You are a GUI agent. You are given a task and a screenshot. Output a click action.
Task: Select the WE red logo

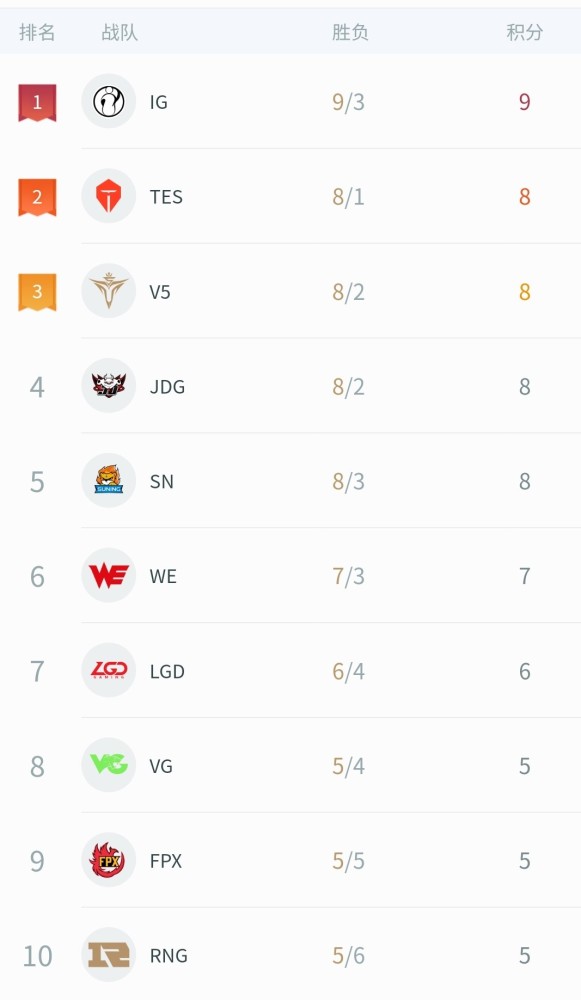[x=108, y=576]
